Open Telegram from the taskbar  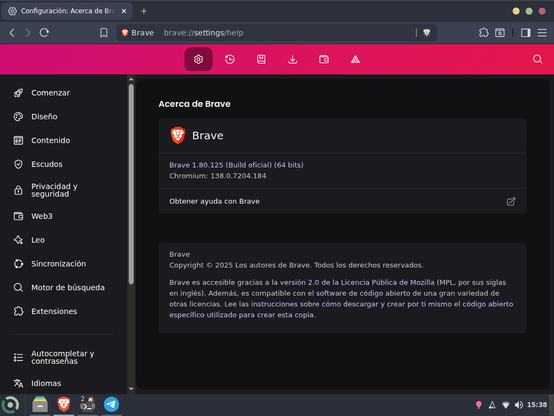(111, 404)
